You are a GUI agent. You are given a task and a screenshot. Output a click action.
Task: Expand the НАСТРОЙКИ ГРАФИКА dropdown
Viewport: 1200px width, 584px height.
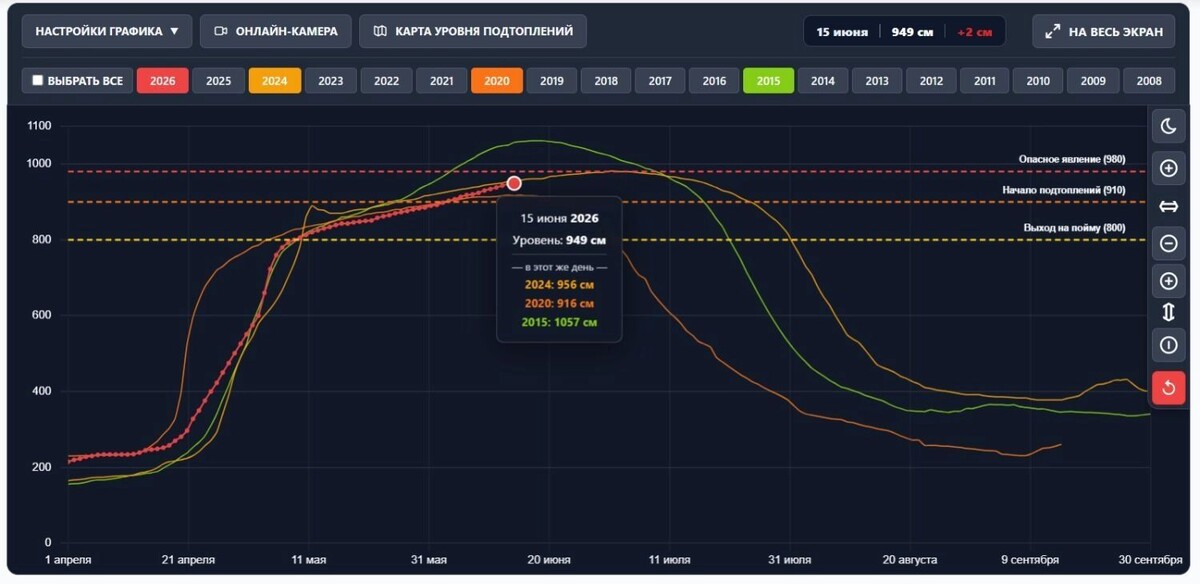pyautogui.click(x=107, y=31)
